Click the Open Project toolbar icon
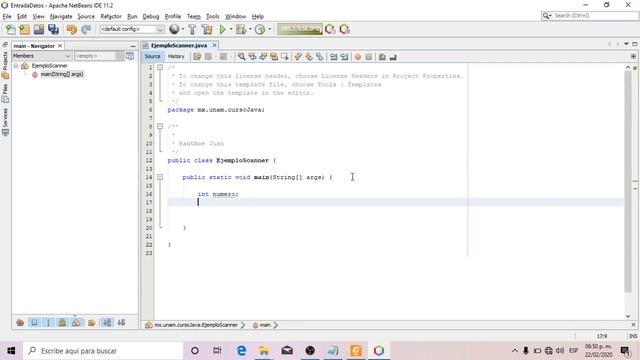 tap(39, 29)
